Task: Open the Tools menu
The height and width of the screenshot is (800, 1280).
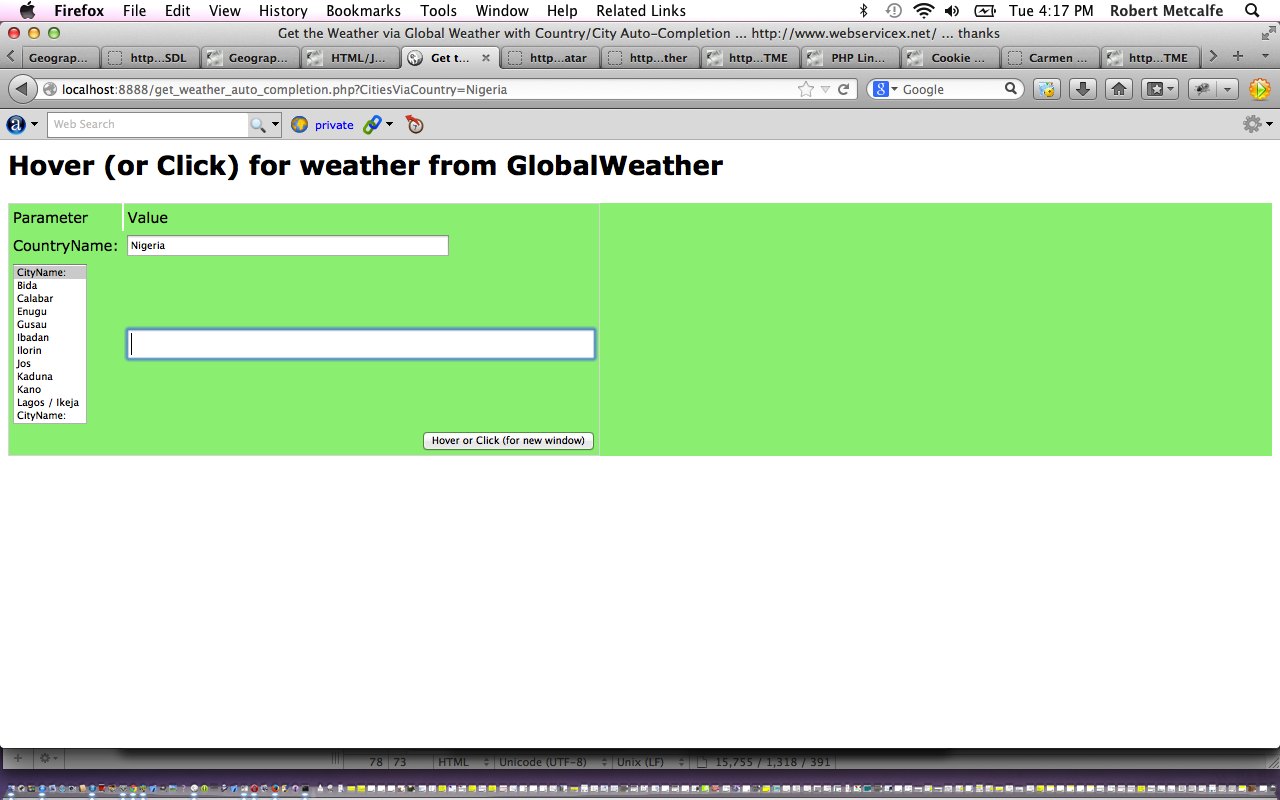Action: click(438, 11)
